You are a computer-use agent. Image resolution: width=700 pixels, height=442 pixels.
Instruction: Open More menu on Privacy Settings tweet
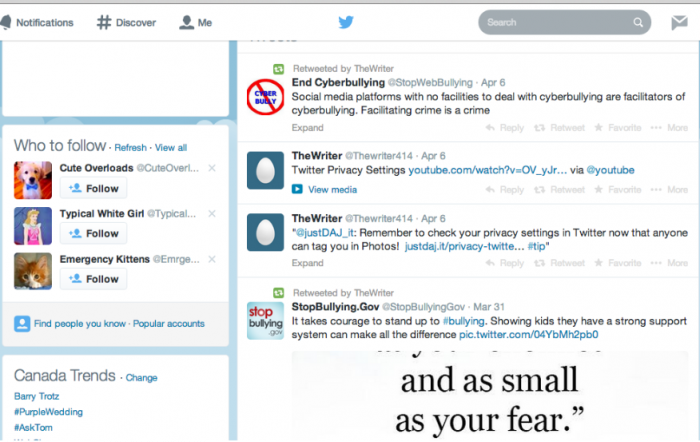[669, 190]
